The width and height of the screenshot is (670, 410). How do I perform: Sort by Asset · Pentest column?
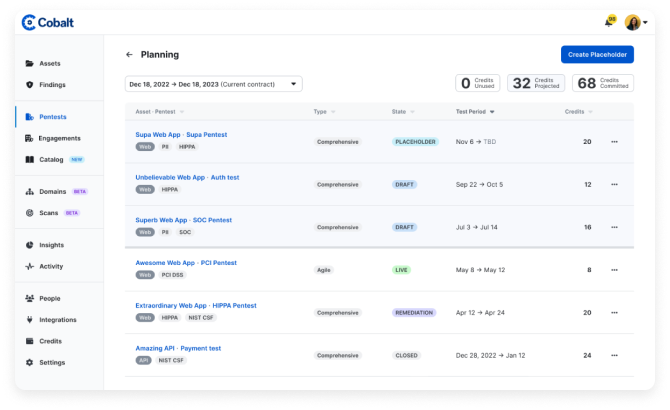[159, 111]
